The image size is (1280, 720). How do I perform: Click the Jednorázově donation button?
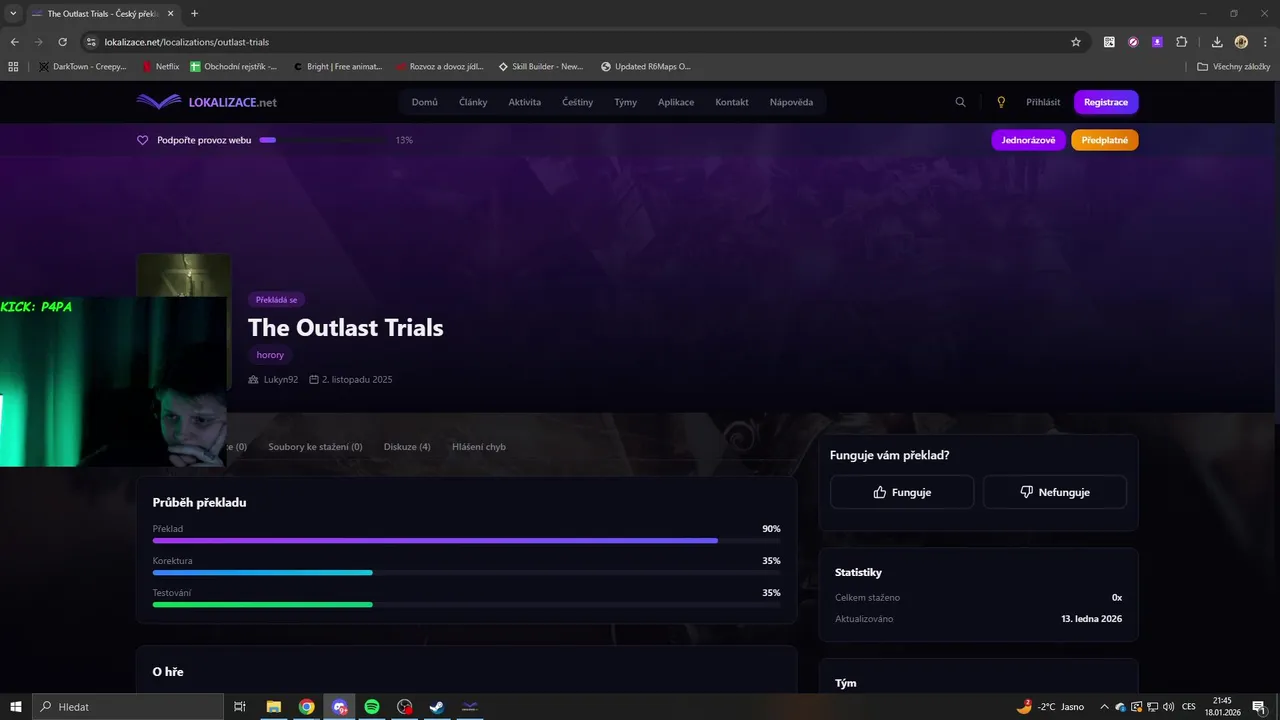point(1028,140)
